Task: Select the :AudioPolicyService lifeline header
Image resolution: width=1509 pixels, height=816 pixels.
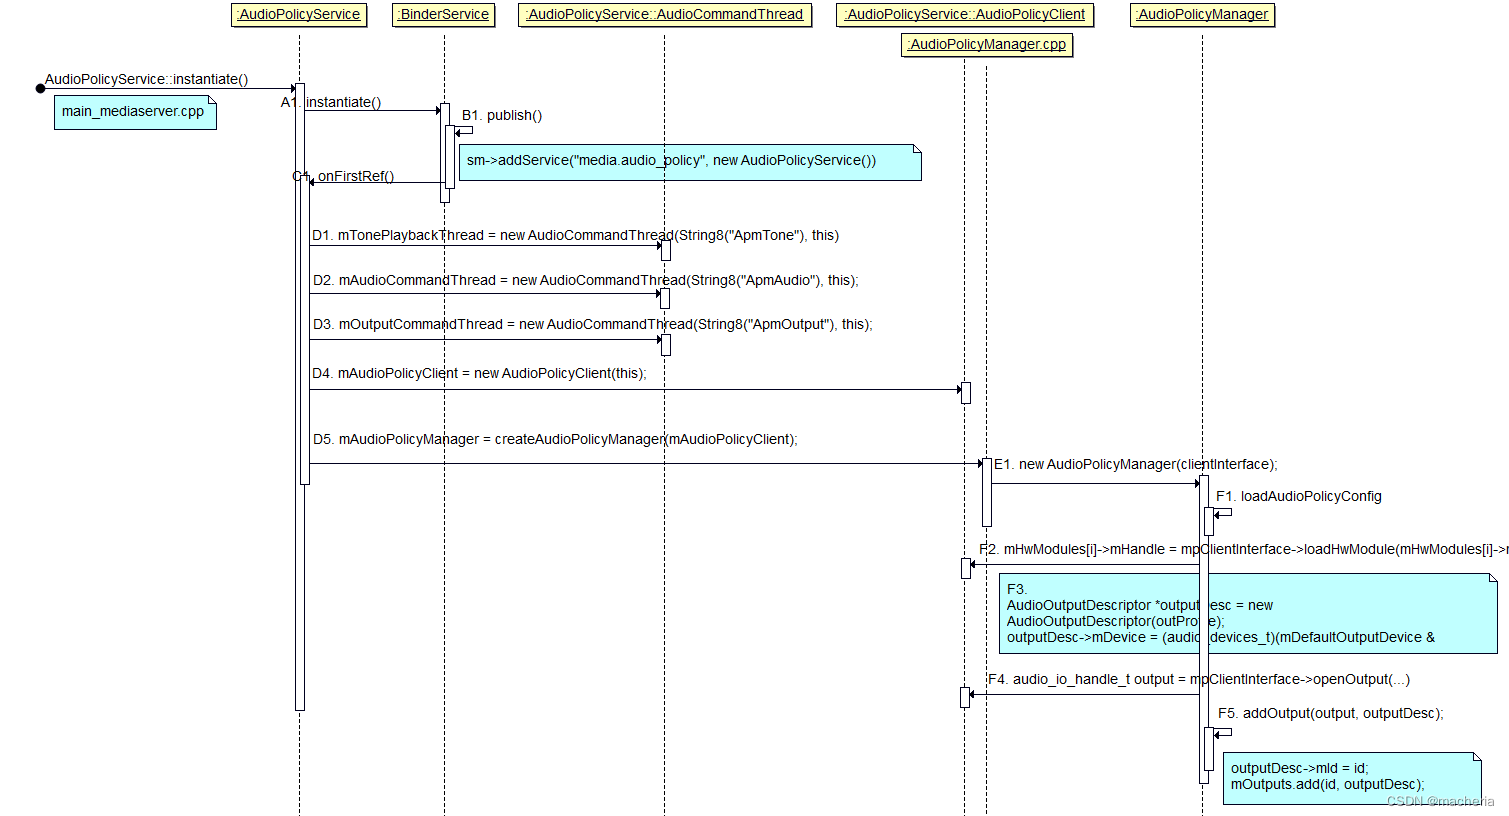Action: pos(299,14)
